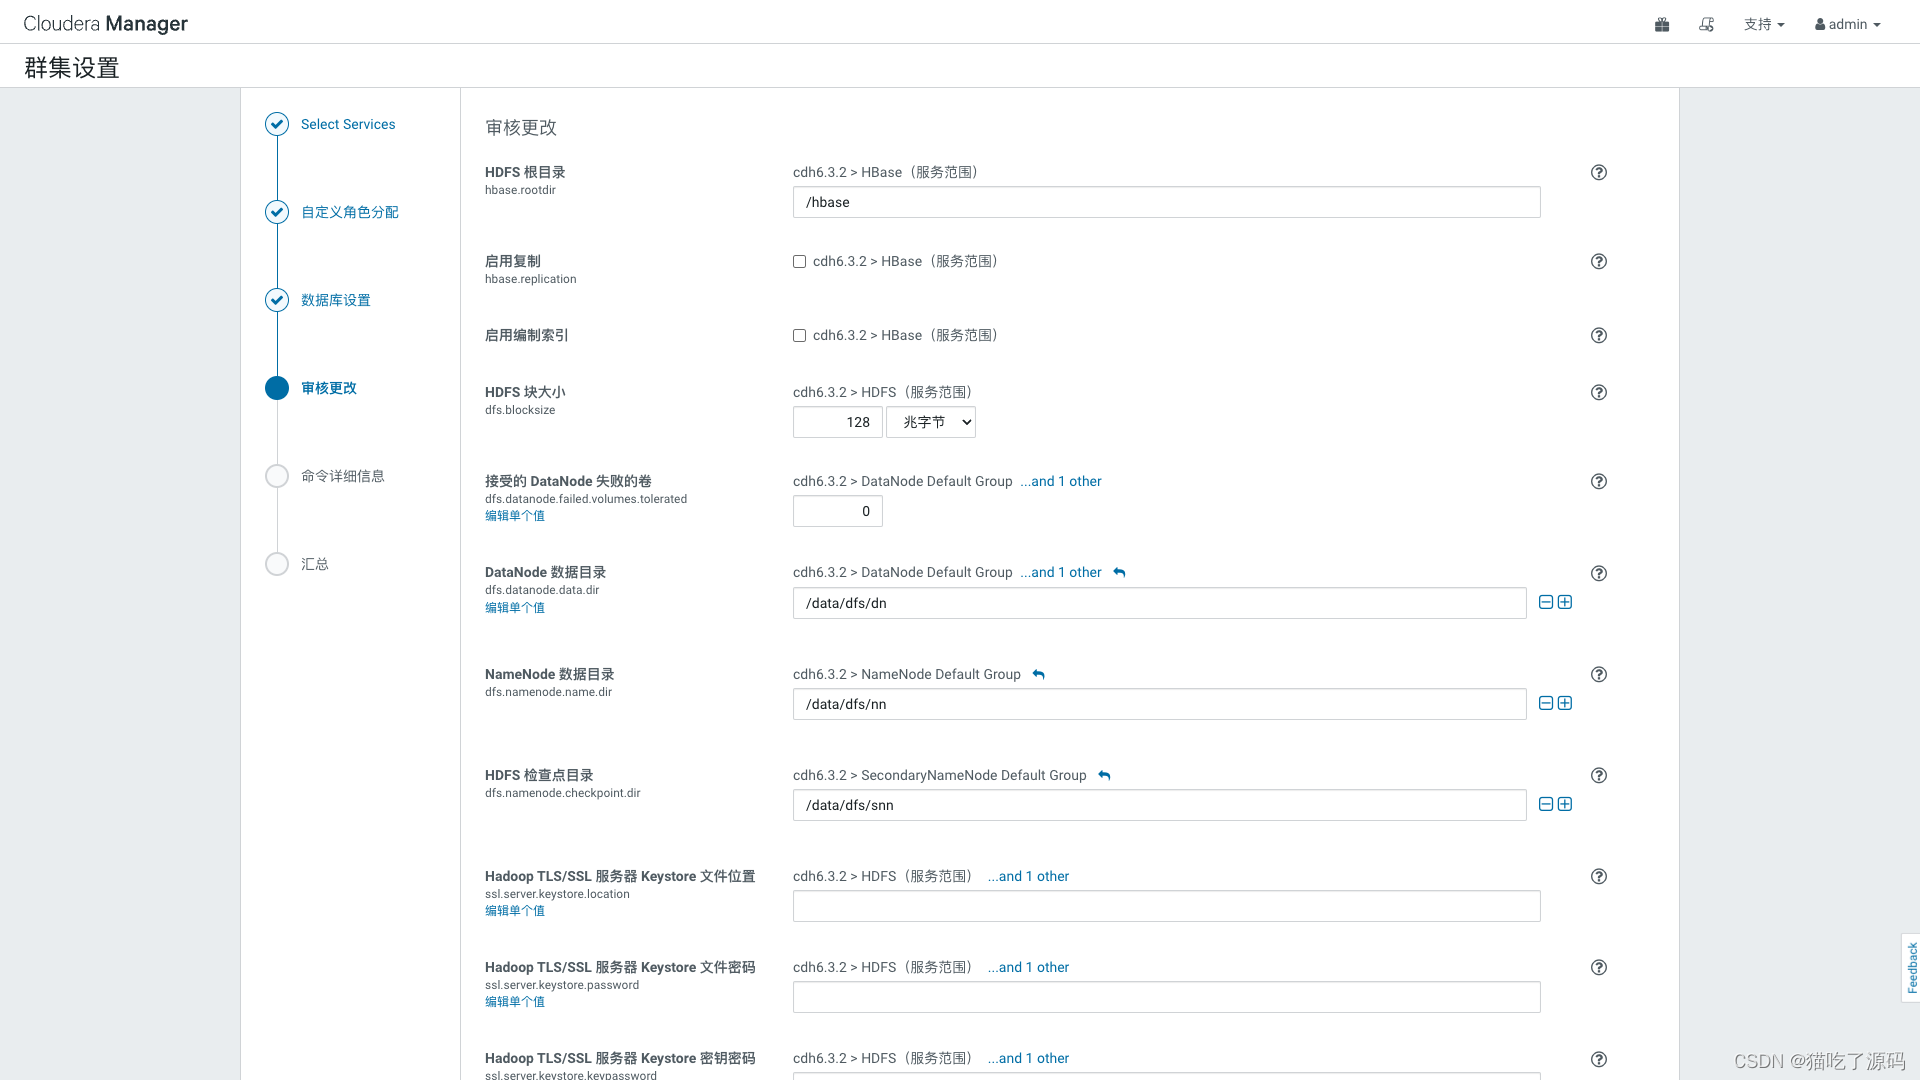Click the parcels gift box icon in header
1920x1080 pixels.
[1662, 24]
